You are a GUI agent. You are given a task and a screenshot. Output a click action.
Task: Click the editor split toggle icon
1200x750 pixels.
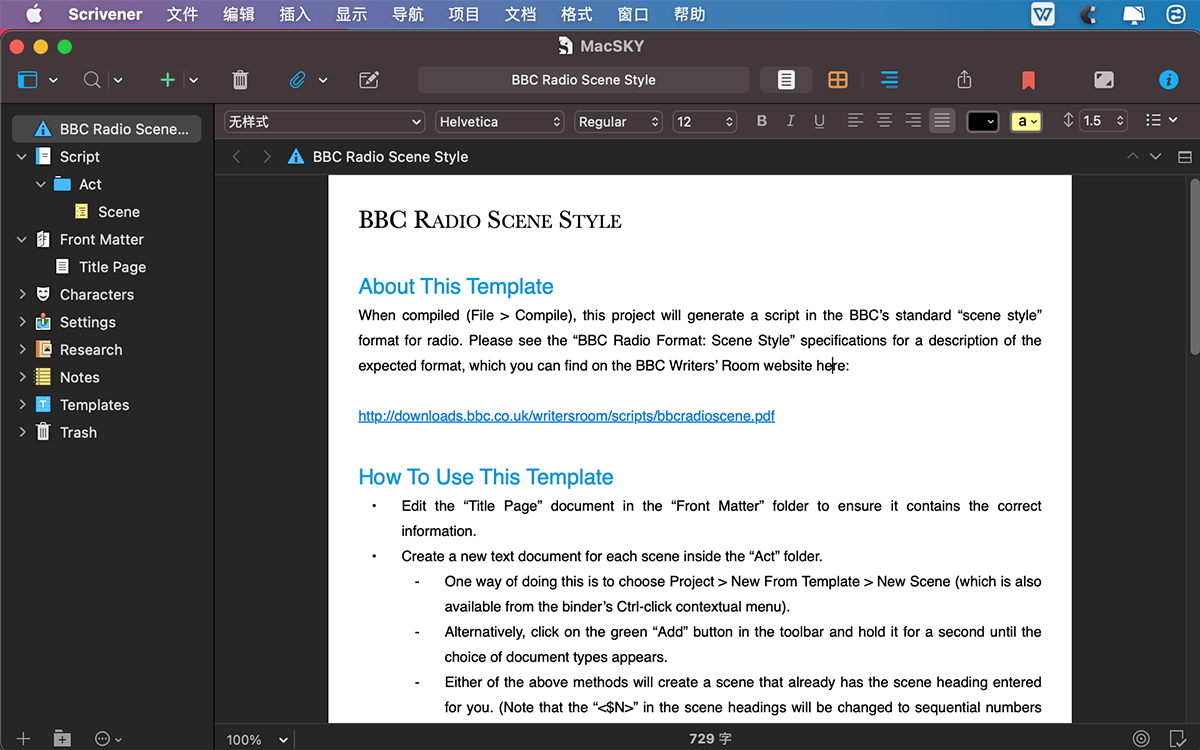[x=1185, y=157]
